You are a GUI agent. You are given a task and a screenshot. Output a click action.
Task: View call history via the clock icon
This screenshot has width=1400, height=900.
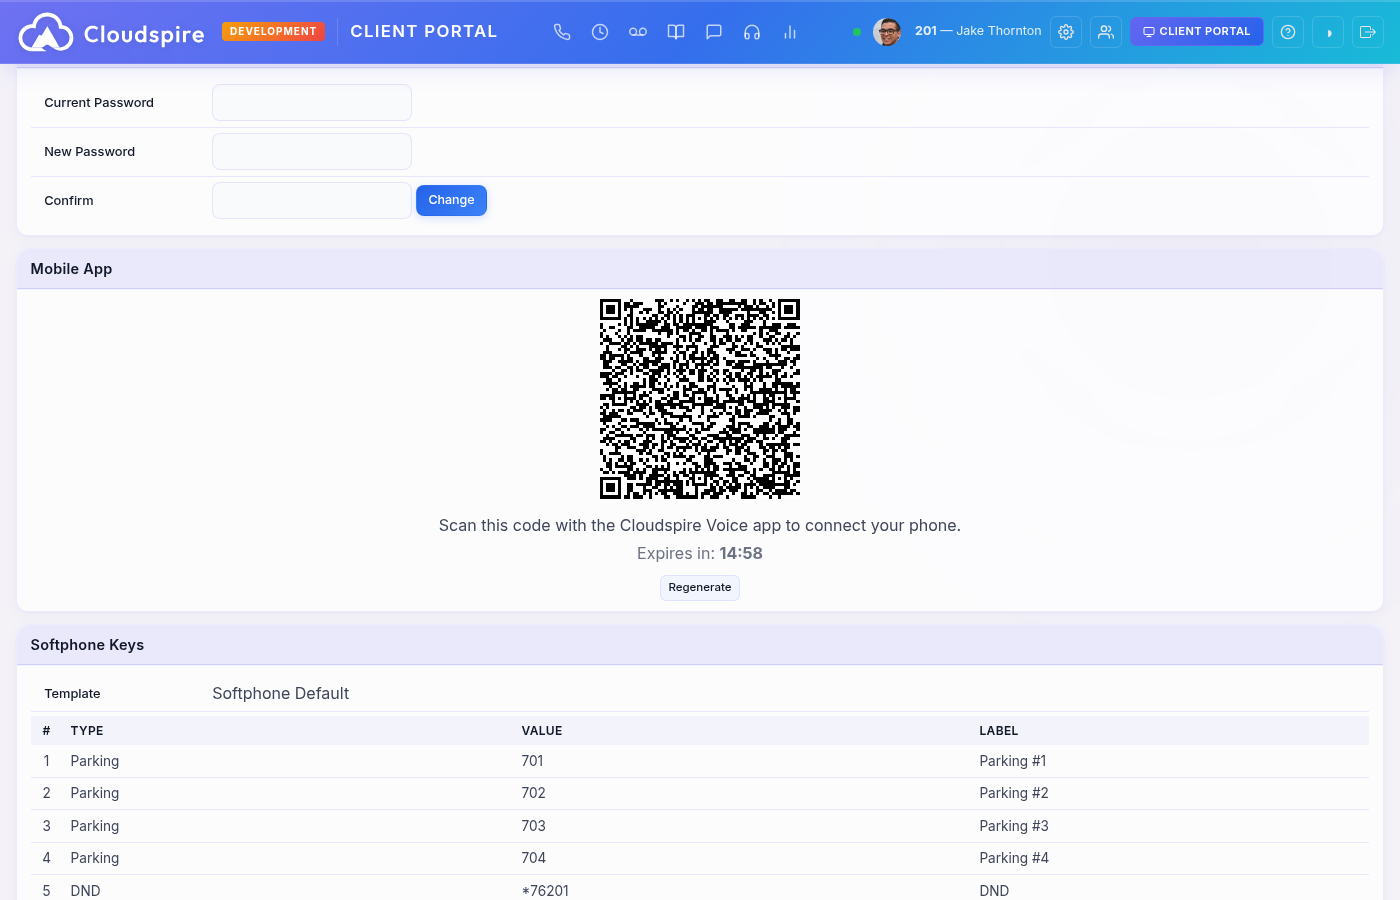pyautogui.click(x=600, y=31)
